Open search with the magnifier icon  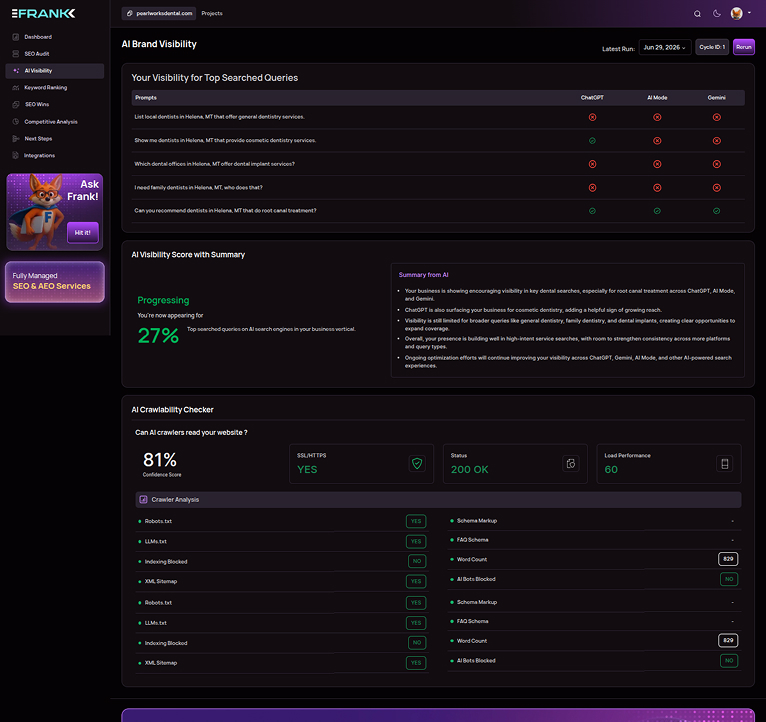click(x=697, y=14)
